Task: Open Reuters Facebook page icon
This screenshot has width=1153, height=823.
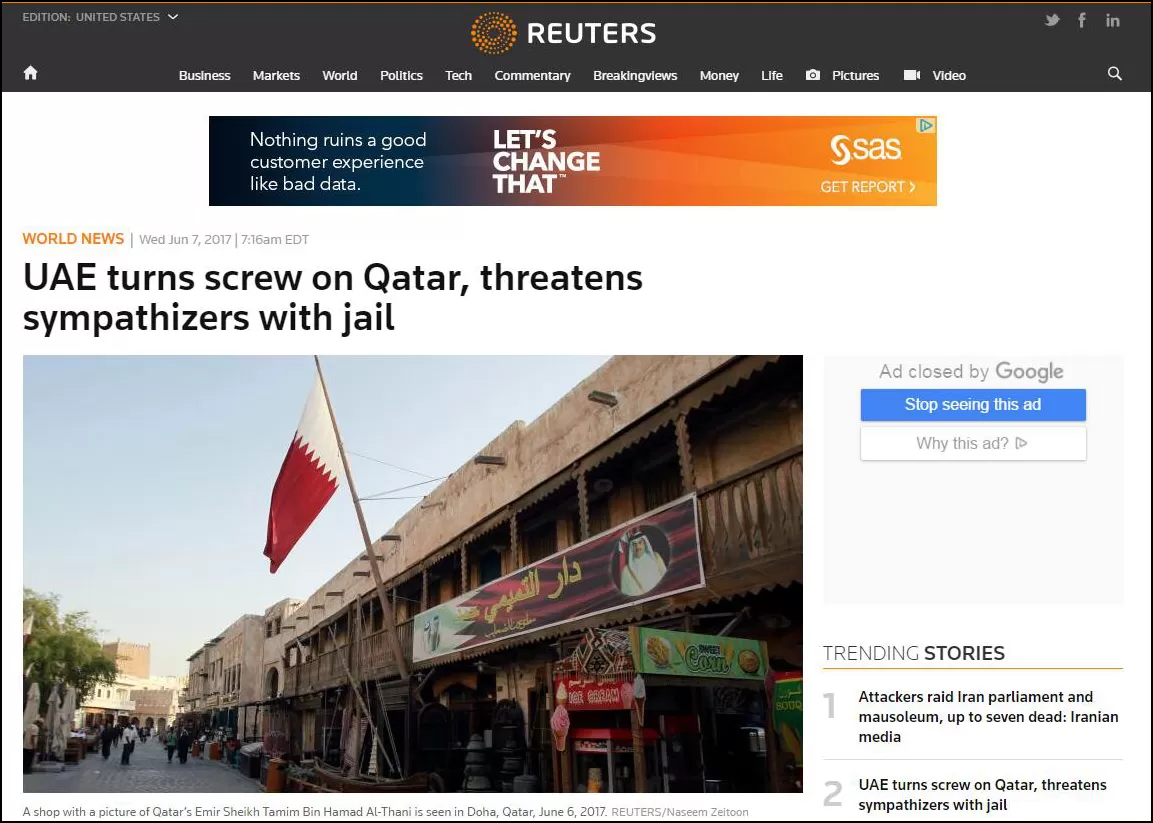Action: point(1082,20)
